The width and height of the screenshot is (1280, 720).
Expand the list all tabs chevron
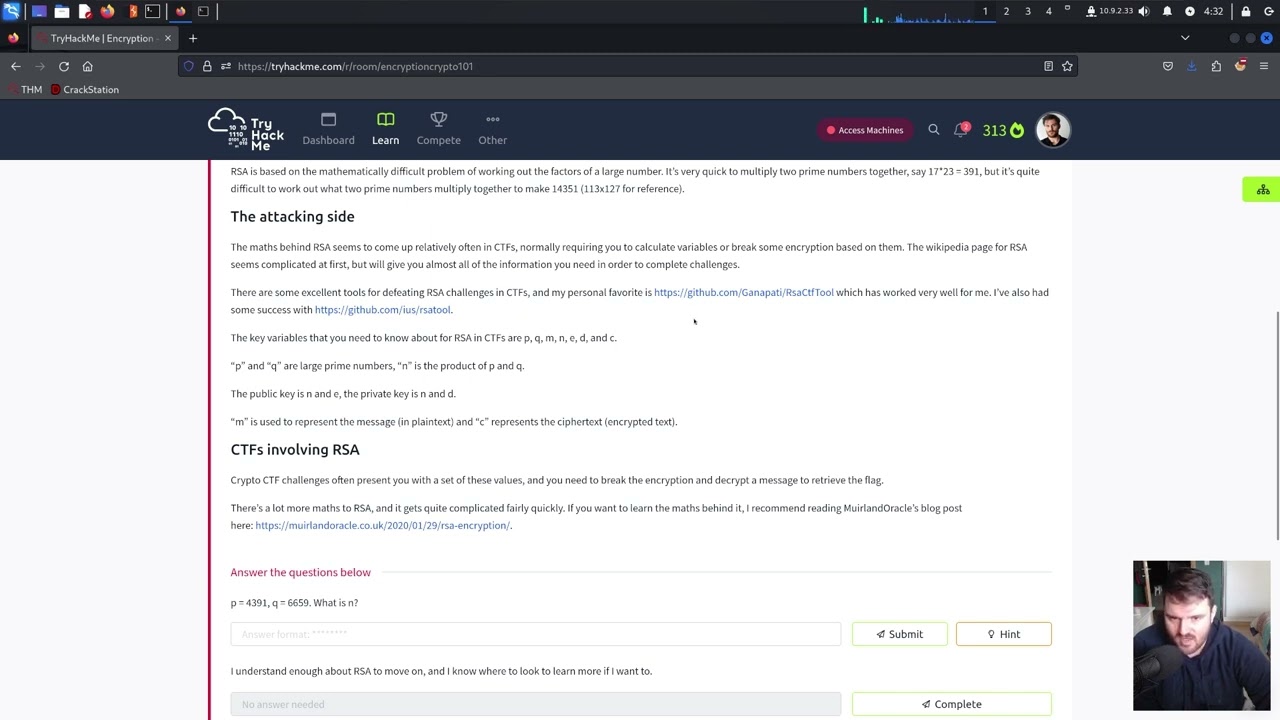1185,38
